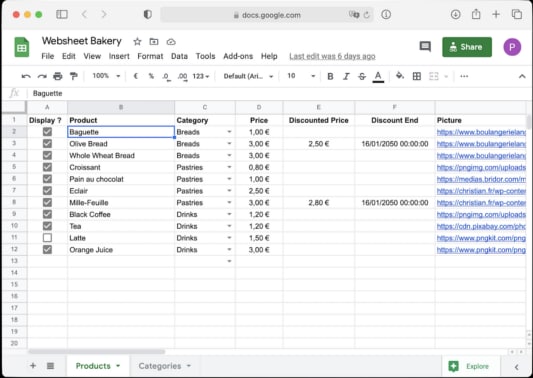Check the Display box for Latte
The height and width of the screenshot is (378, 533).
47,238
